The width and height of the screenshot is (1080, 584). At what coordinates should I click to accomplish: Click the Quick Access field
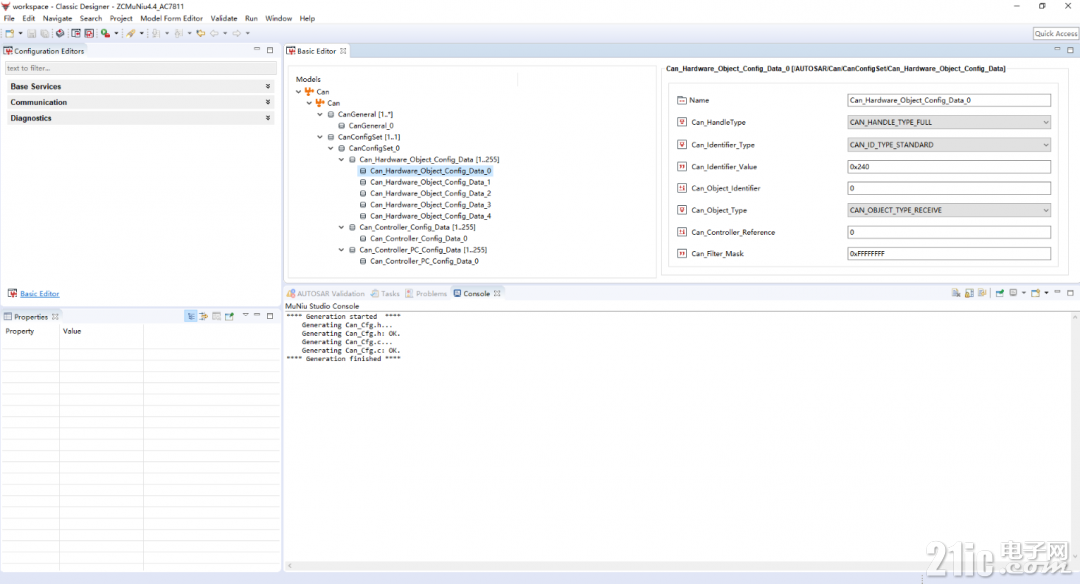click(x=1055, y=33)
